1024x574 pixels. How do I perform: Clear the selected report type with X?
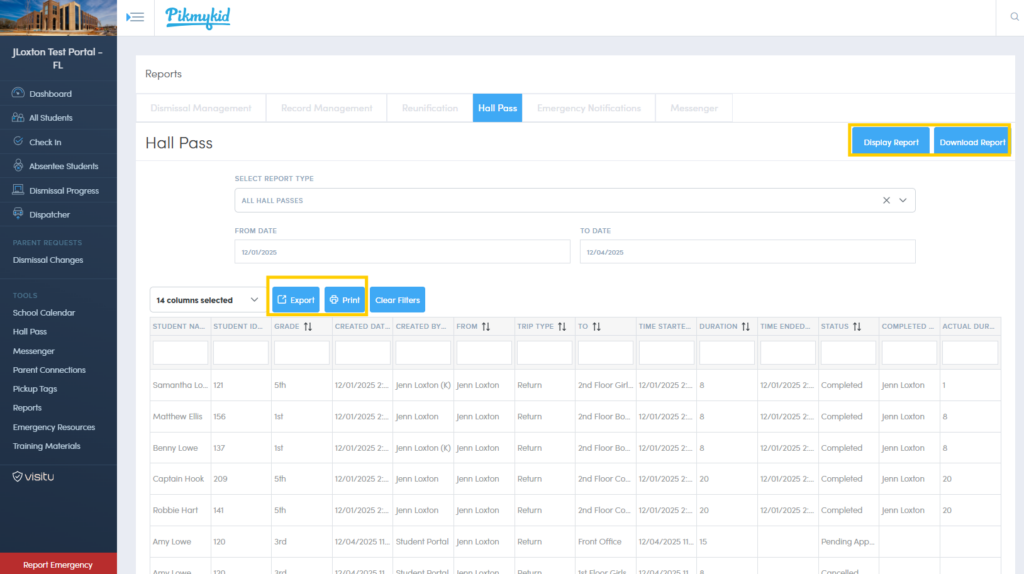coord(886,200)
